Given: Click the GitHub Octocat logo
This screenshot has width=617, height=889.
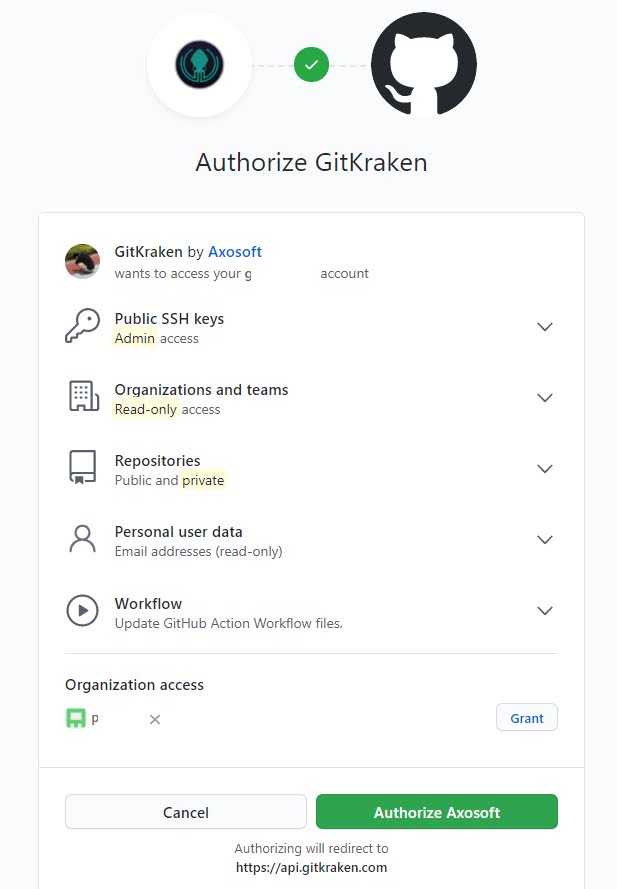Looking at the screenshot, I should click(424, 64).
